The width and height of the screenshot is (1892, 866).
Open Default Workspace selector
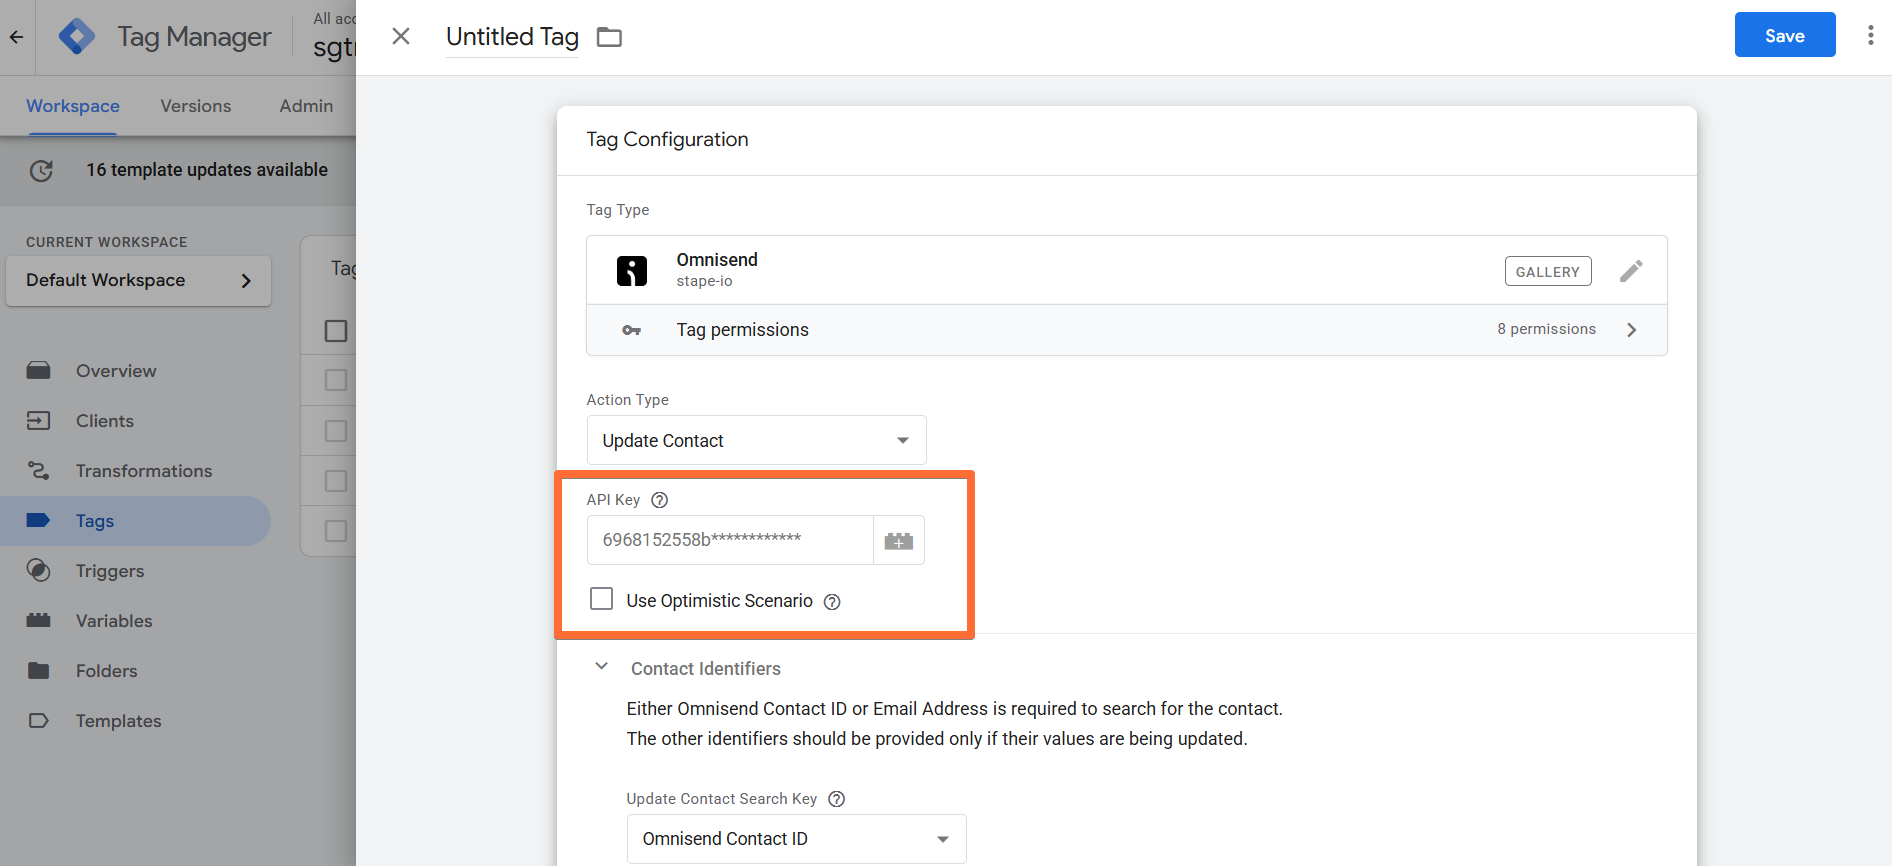(x=138, y=281)
